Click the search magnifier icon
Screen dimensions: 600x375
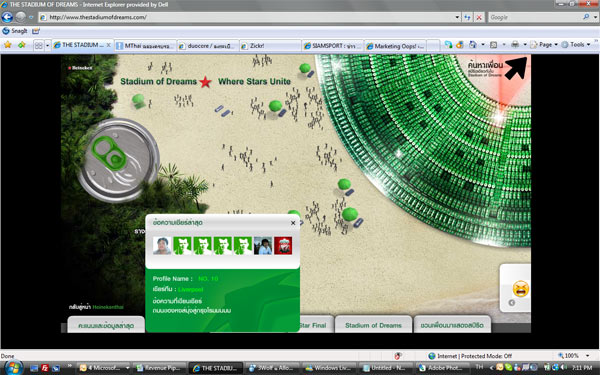[x=586, y=17]
